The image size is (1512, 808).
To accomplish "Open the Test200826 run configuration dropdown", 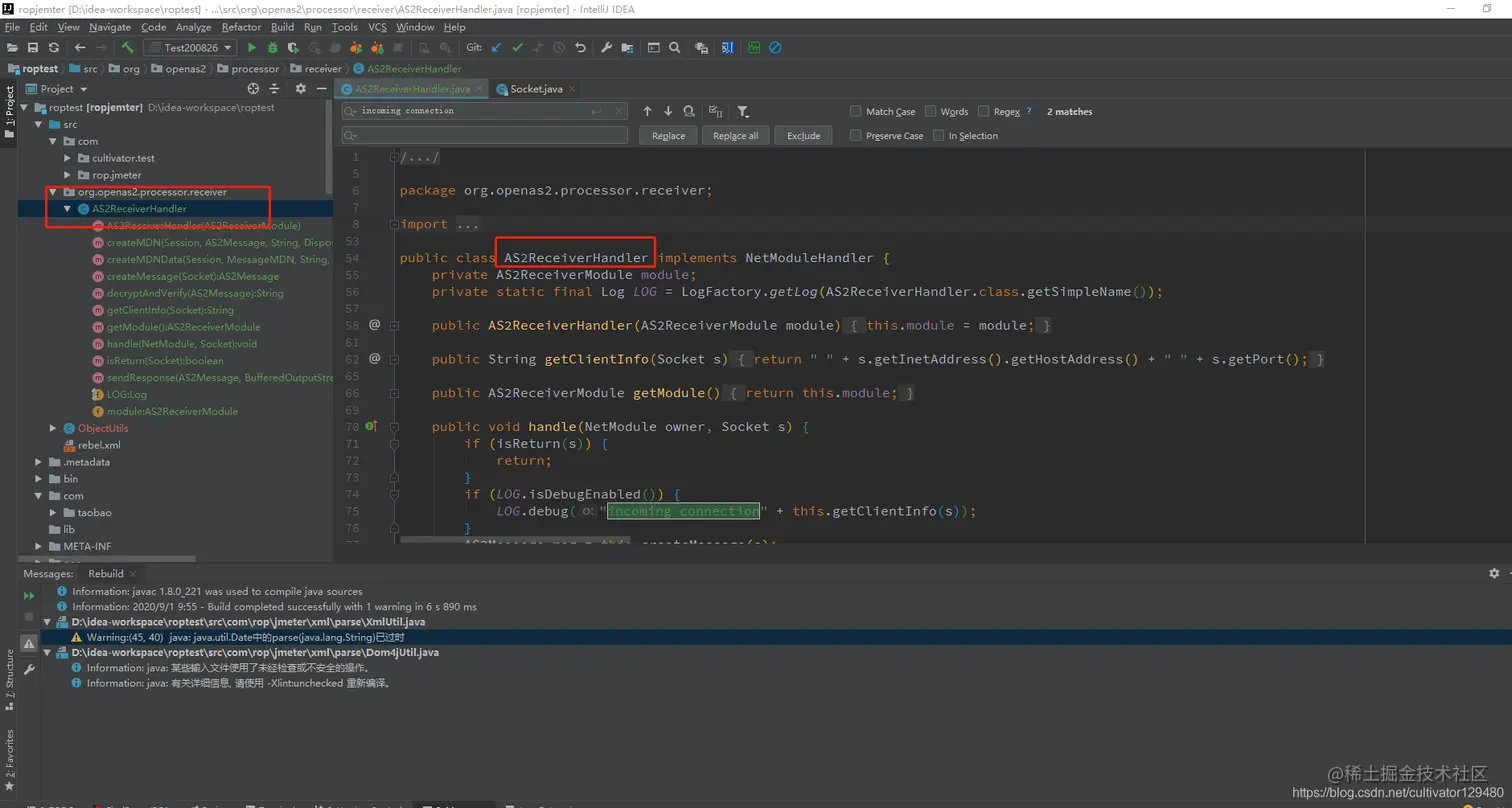I will click(x=190, y=47).
